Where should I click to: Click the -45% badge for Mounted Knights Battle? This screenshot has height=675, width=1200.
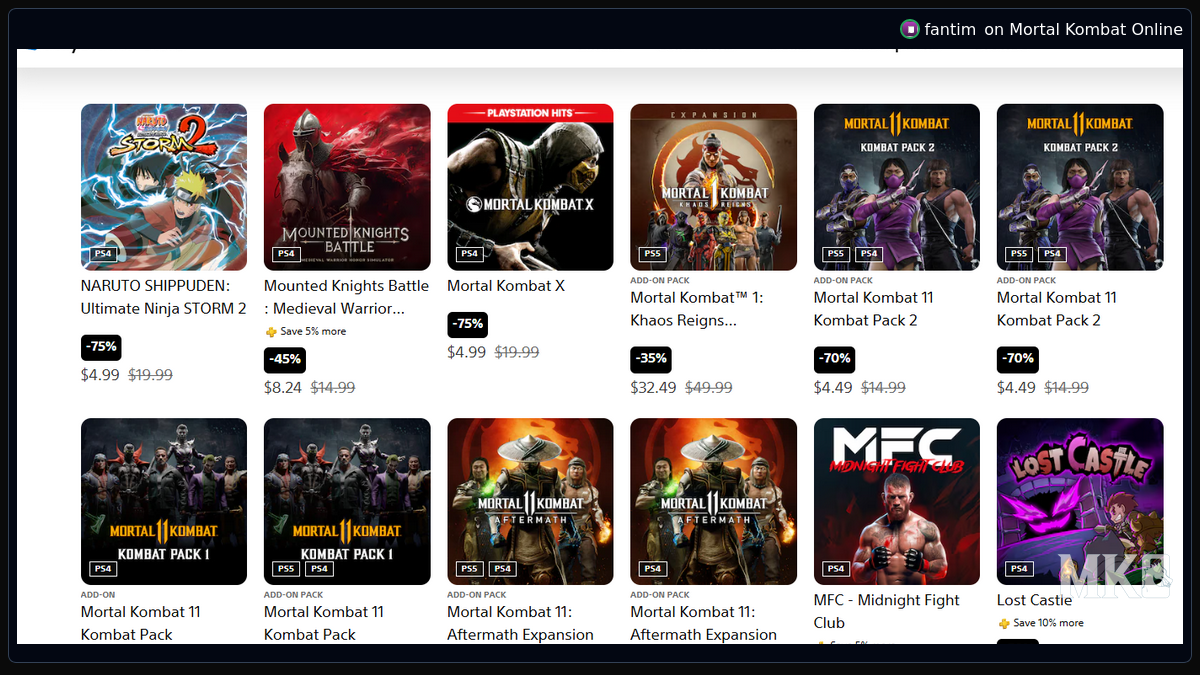pos(284,360)
